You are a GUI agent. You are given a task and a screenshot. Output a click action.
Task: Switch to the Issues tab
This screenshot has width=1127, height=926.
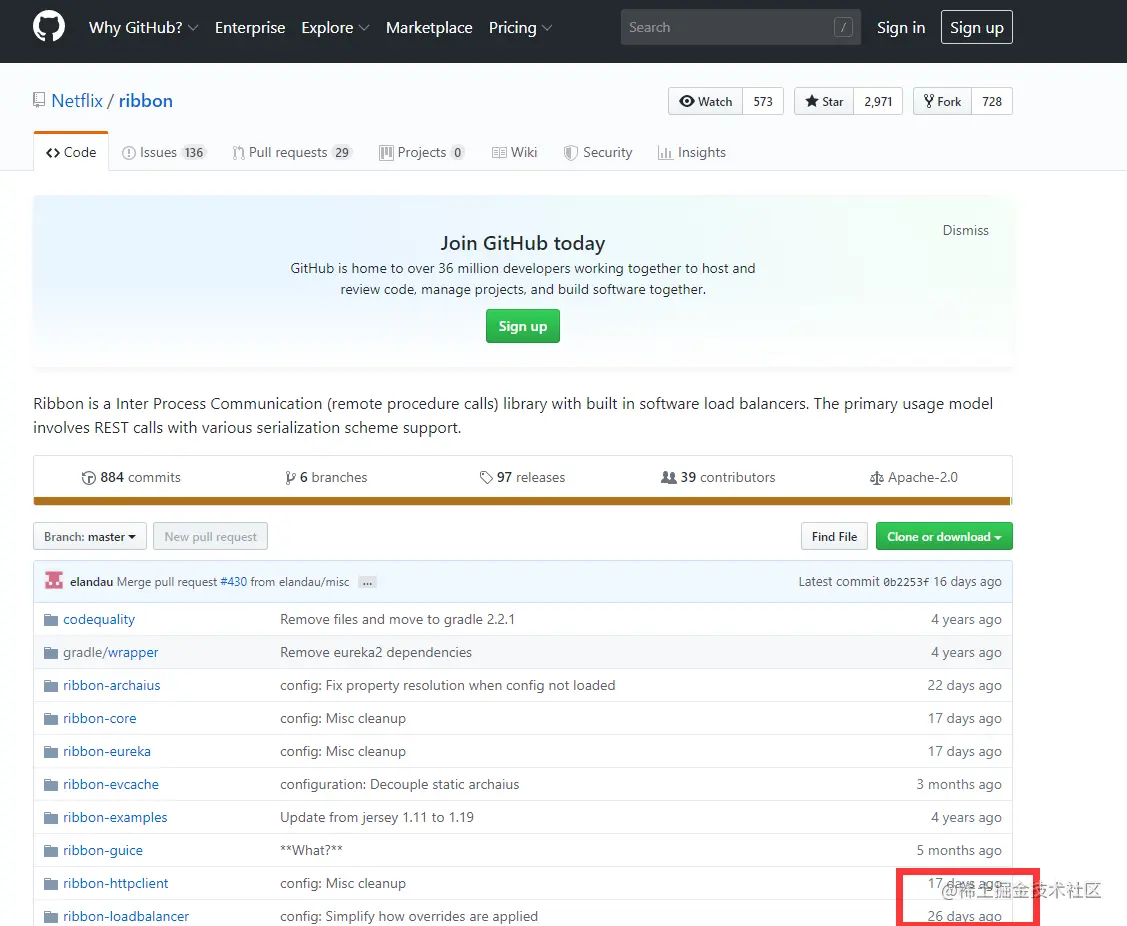(164, 152)
